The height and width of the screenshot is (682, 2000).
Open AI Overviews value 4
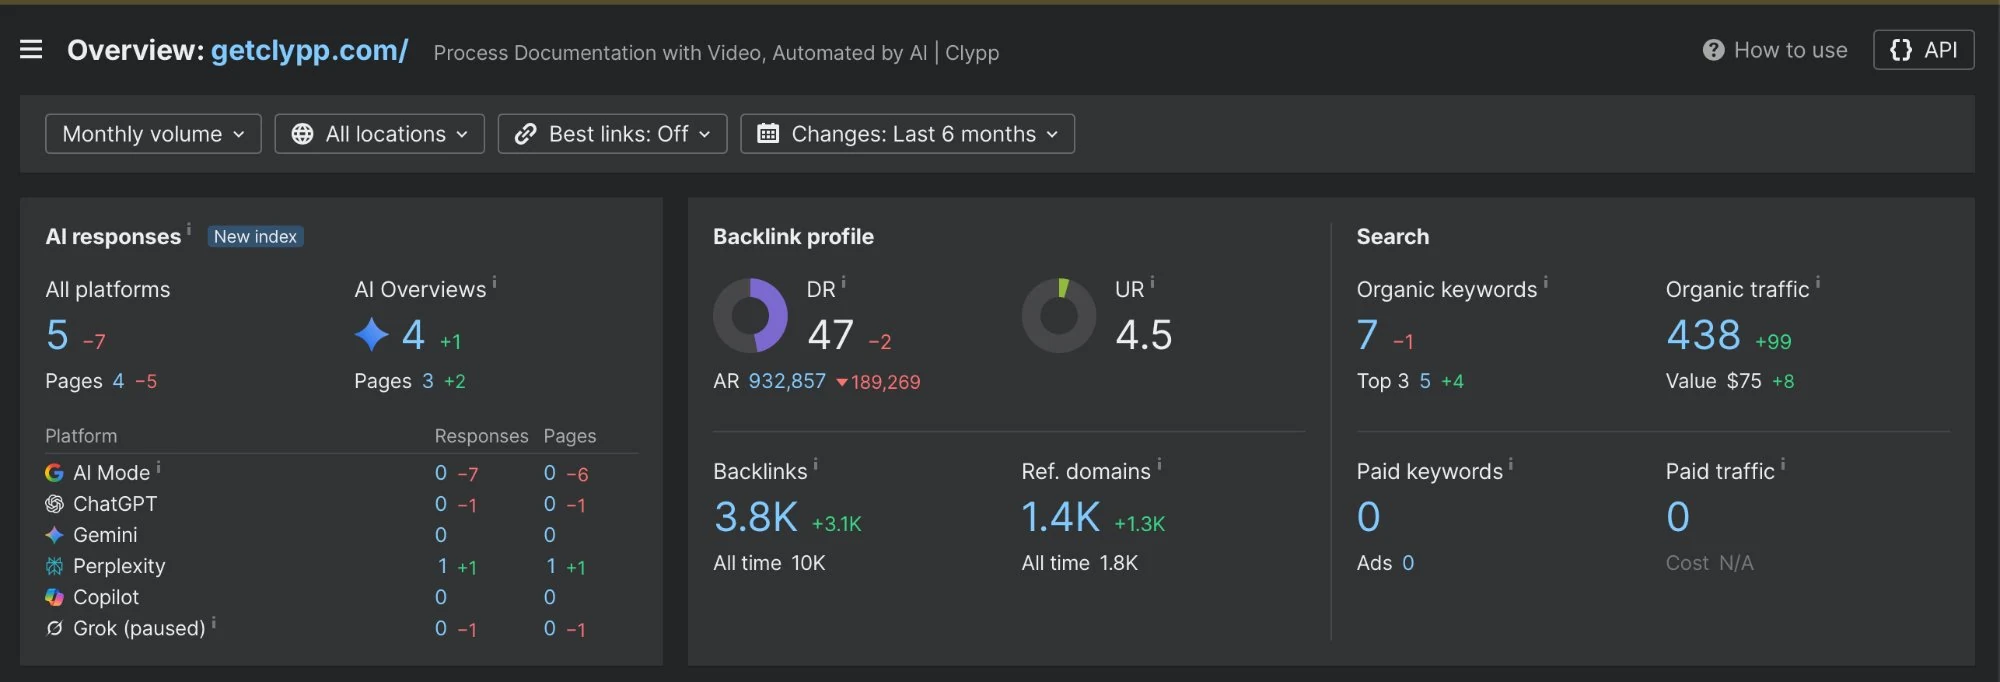pyautogui.click(x=413, y=335)
